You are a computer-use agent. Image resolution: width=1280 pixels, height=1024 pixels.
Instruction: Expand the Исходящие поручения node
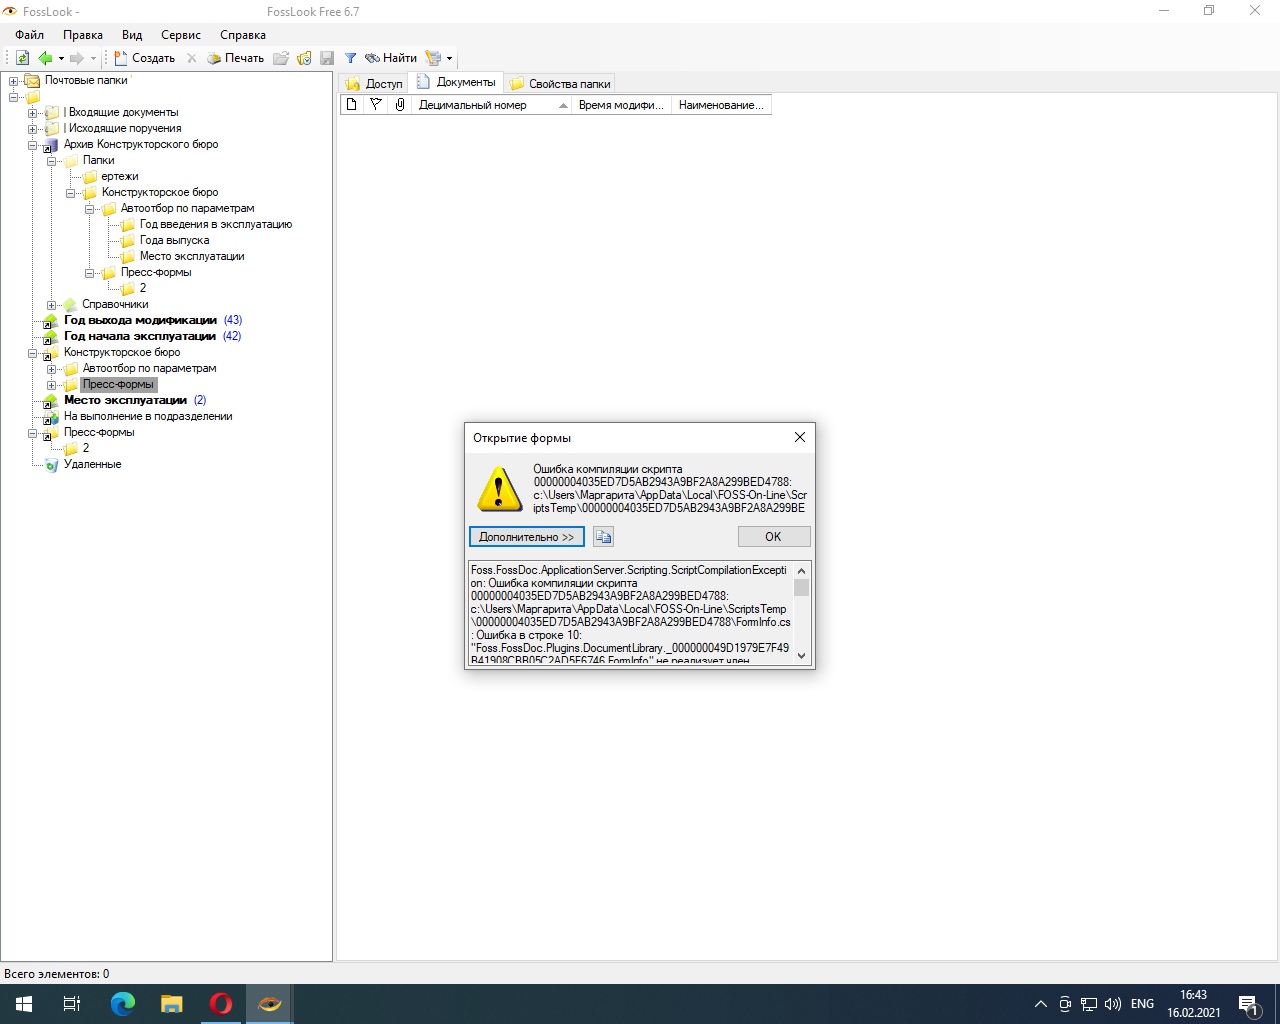[x=32, y=129]
